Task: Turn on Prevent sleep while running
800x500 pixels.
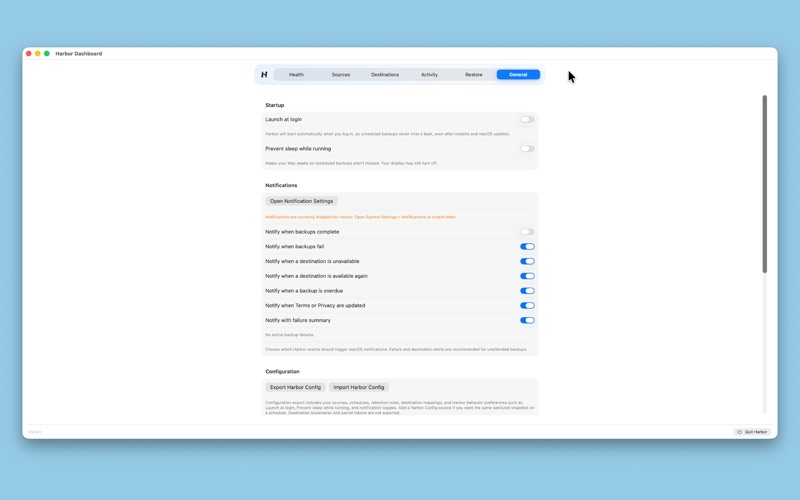Action: point(527,149)
